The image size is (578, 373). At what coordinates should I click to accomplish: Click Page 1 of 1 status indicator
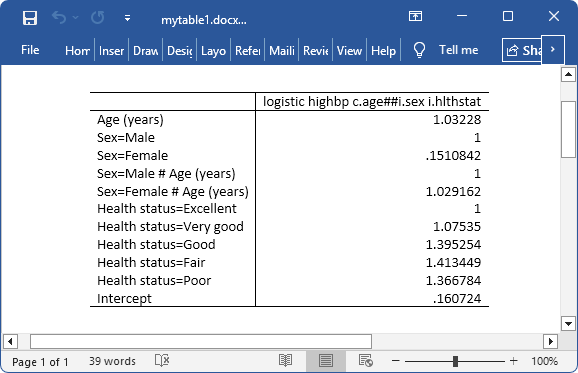pos(40,362)
